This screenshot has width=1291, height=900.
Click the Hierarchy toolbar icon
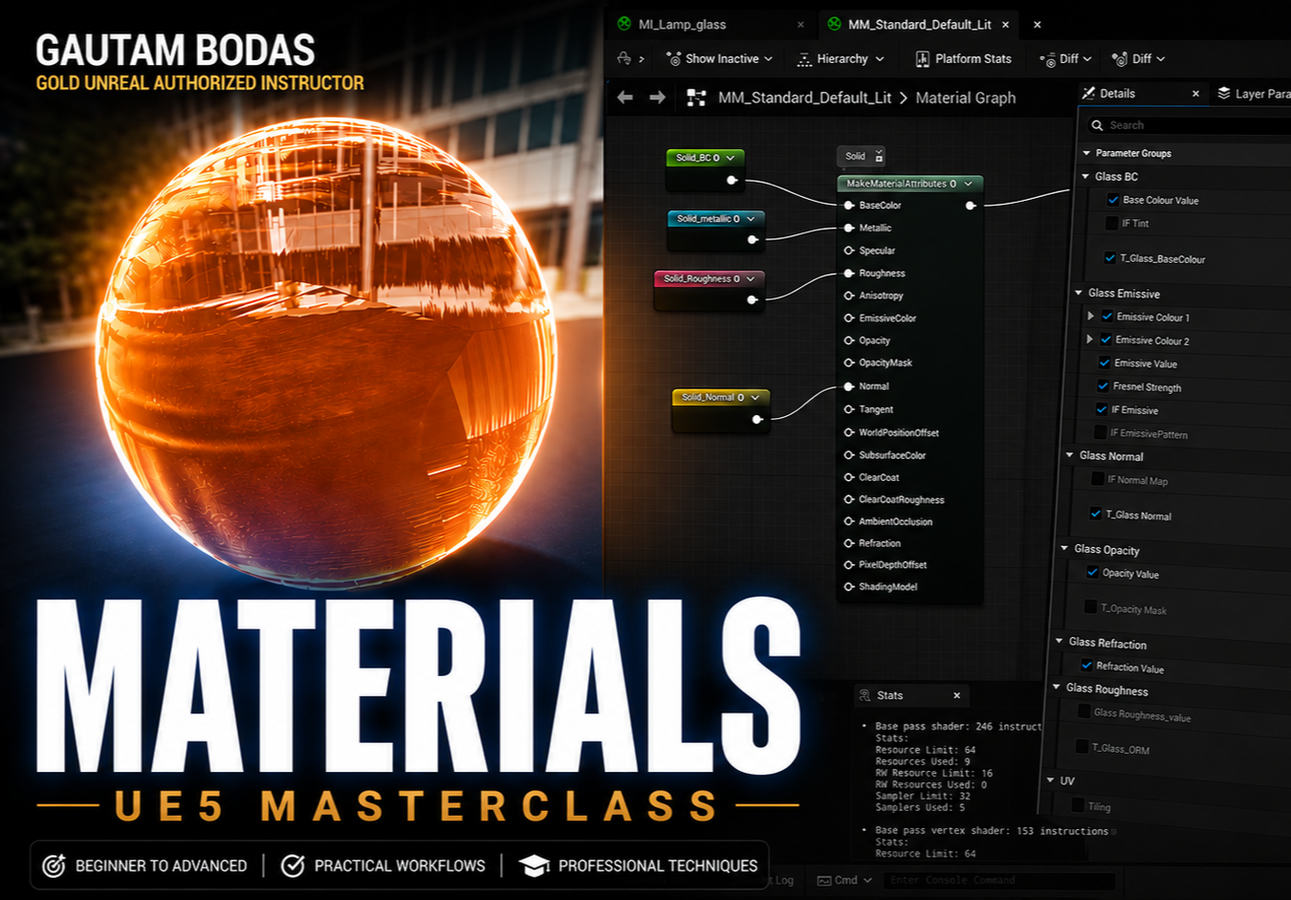tap(805, 59)
